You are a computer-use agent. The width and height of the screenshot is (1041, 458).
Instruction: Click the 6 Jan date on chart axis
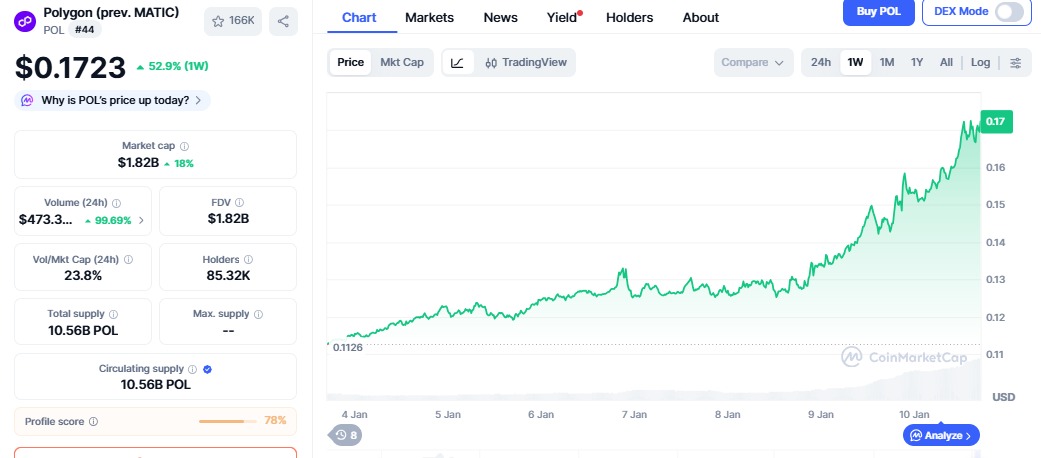pyautogui.click(x=541, y=414)
